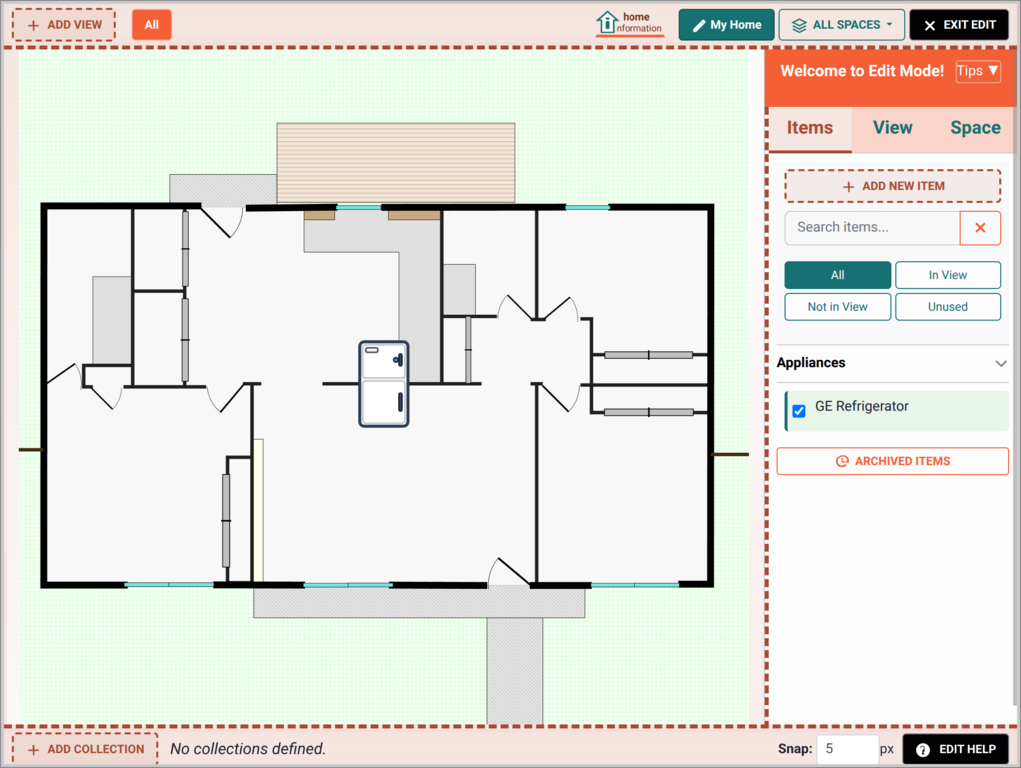Uncheck the GE Refrigerator checkbox
1021x768 pixels.
pos(799,411)
